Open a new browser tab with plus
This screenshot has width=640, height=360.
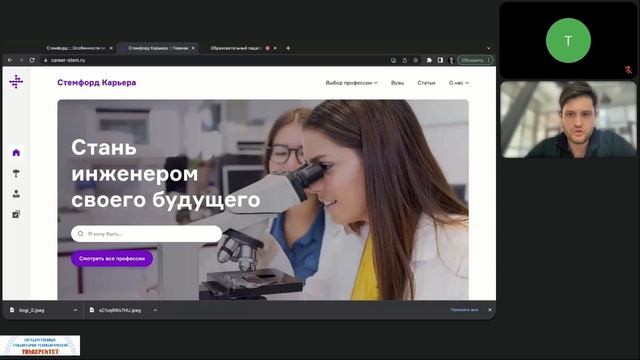288,48
